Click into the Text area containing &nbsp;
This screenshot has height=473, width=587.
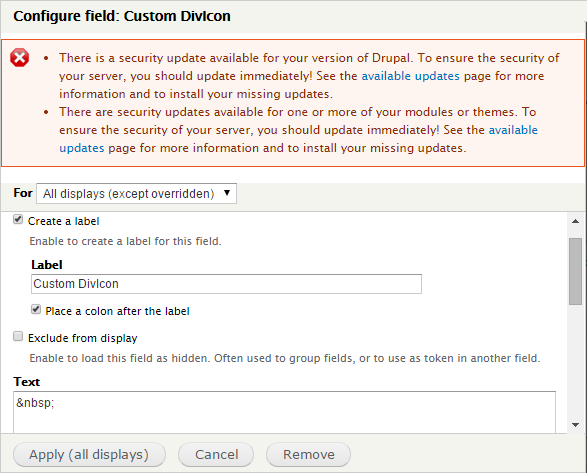[x=285, y=412]
